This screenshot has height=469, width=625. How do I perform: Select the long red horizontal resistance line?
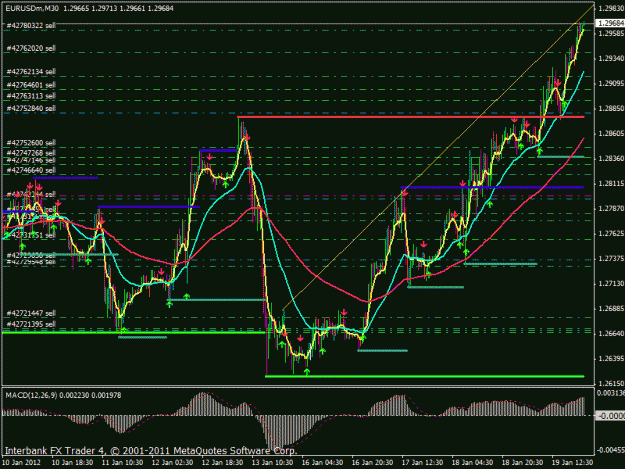411,117
